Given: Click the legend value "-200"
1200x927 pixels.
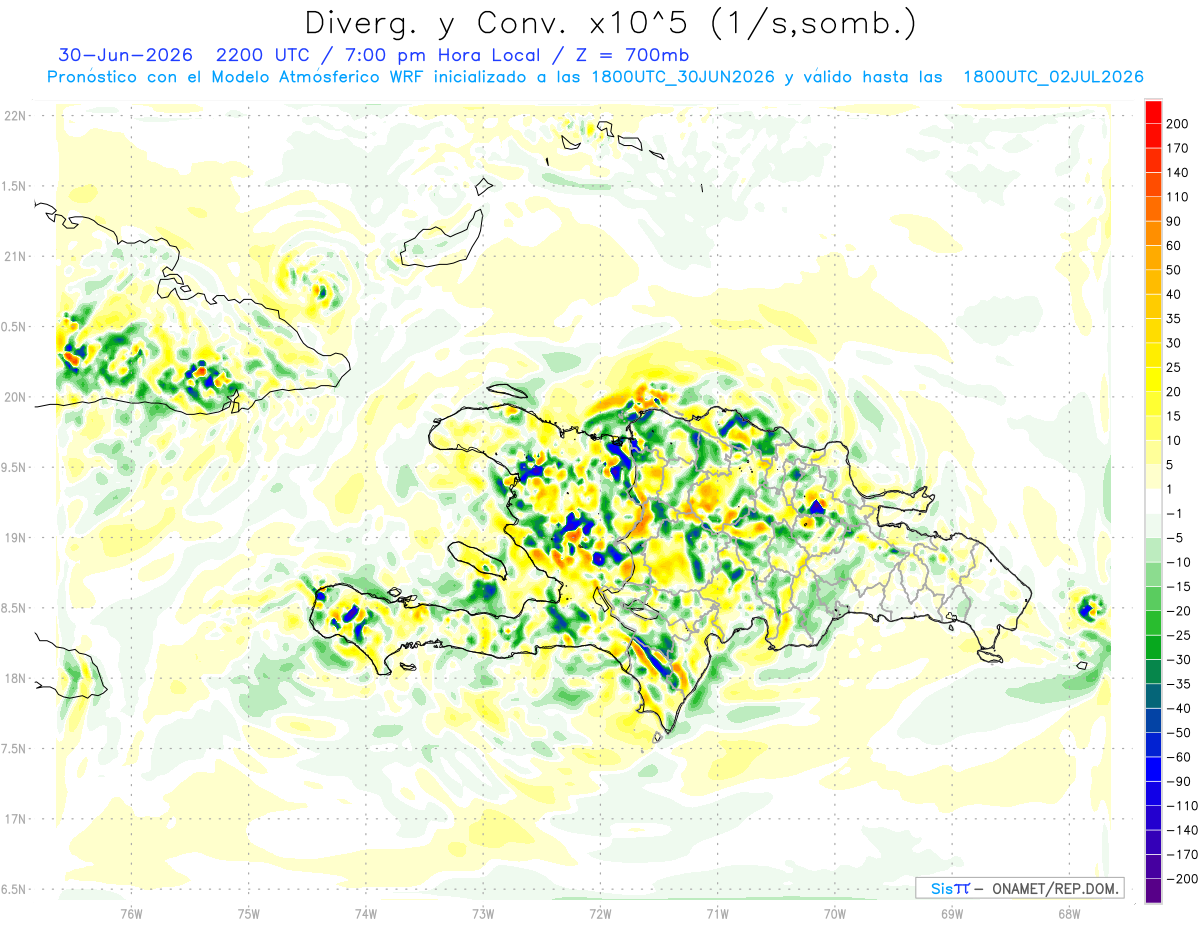Looking at the screenshot, I should pos(1180,879).
